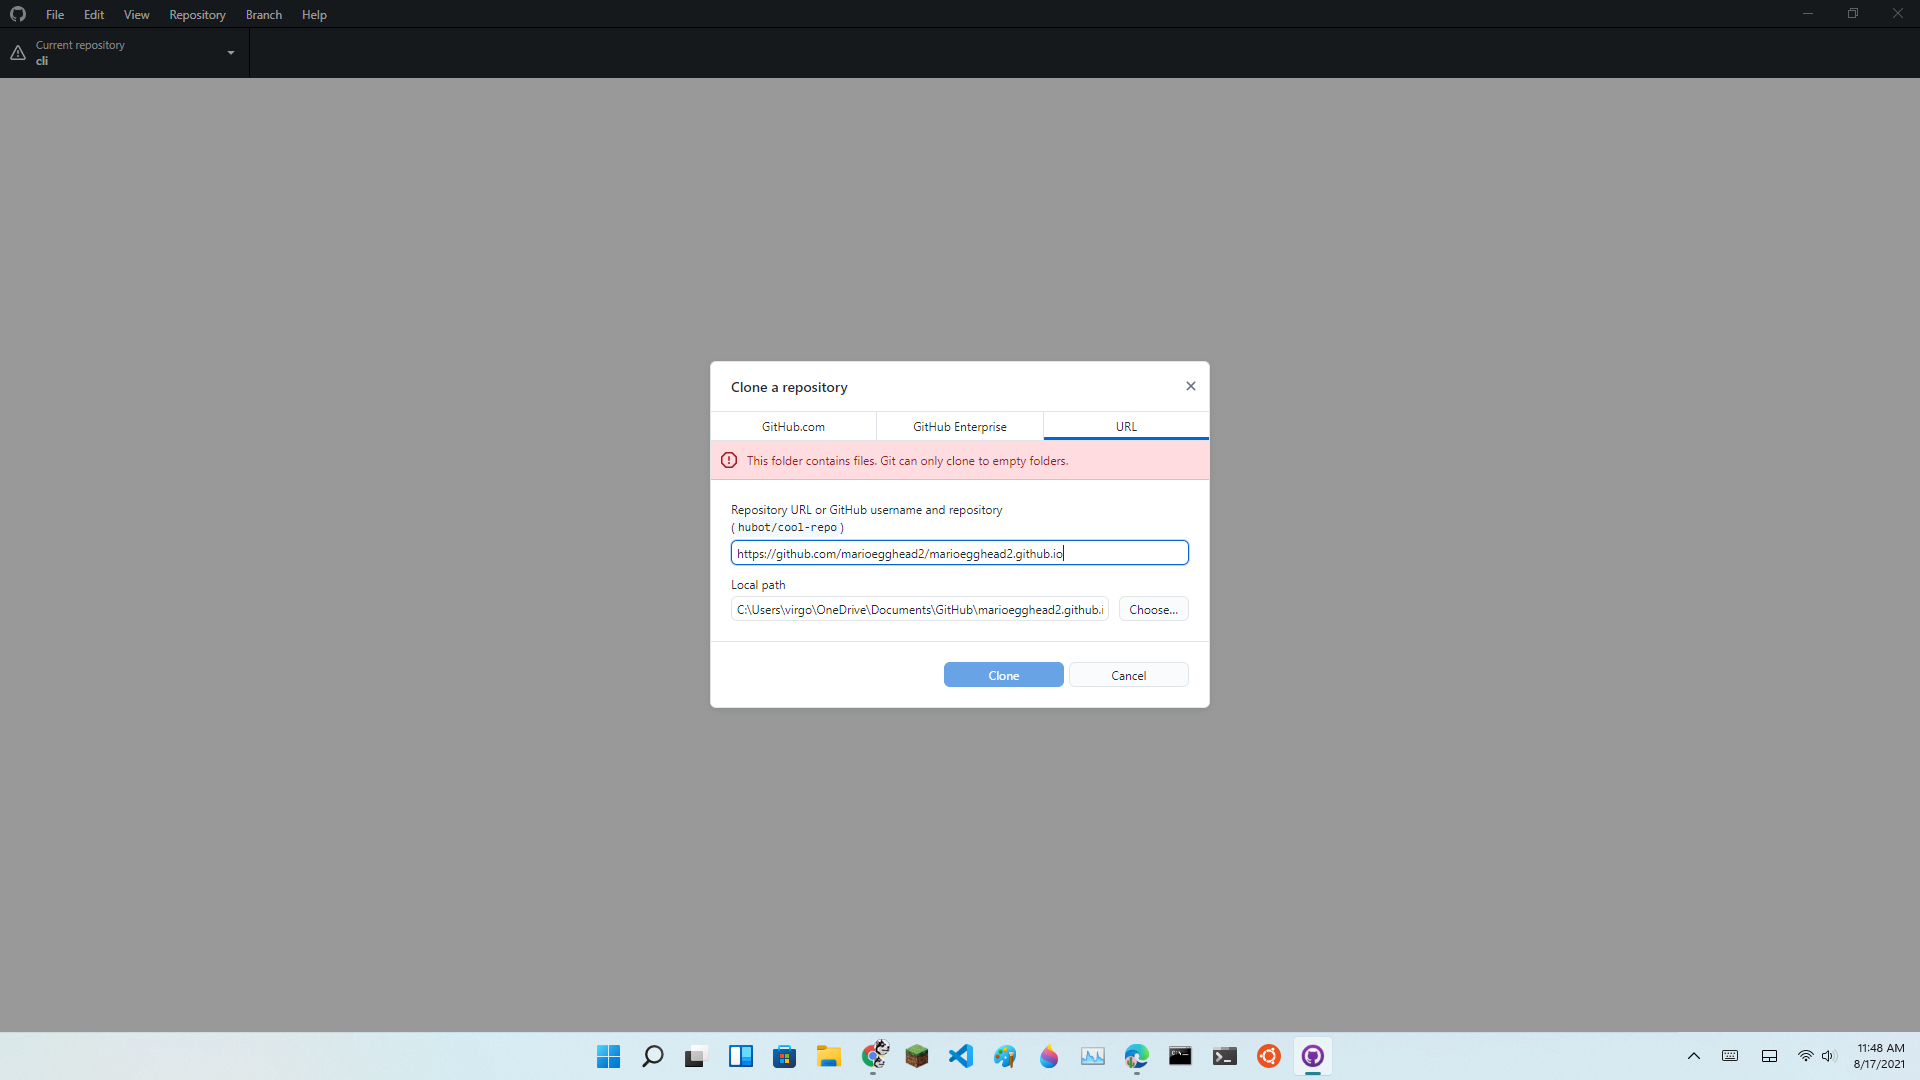Open the File menu
This screenshot has height=1080, width=1920.
coord(55,14)
